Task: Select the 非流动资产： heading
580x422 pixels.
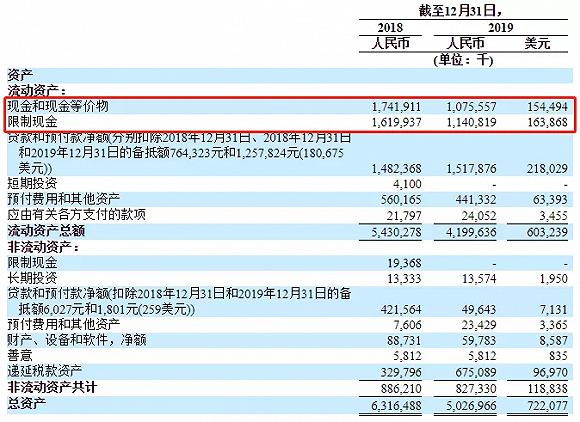Action: click(43, 247)
